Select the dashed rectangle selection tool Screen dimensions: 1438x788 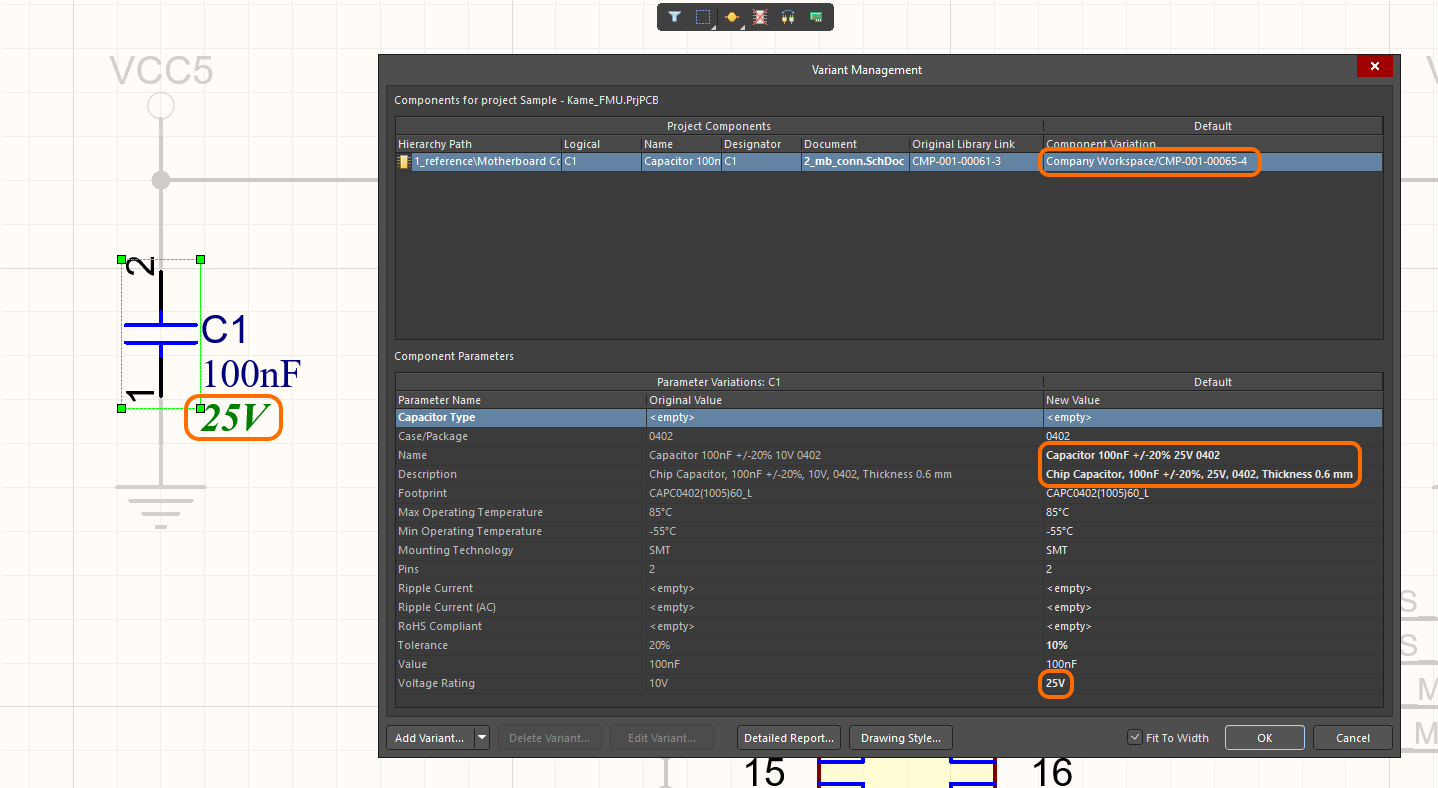point(703,17)
